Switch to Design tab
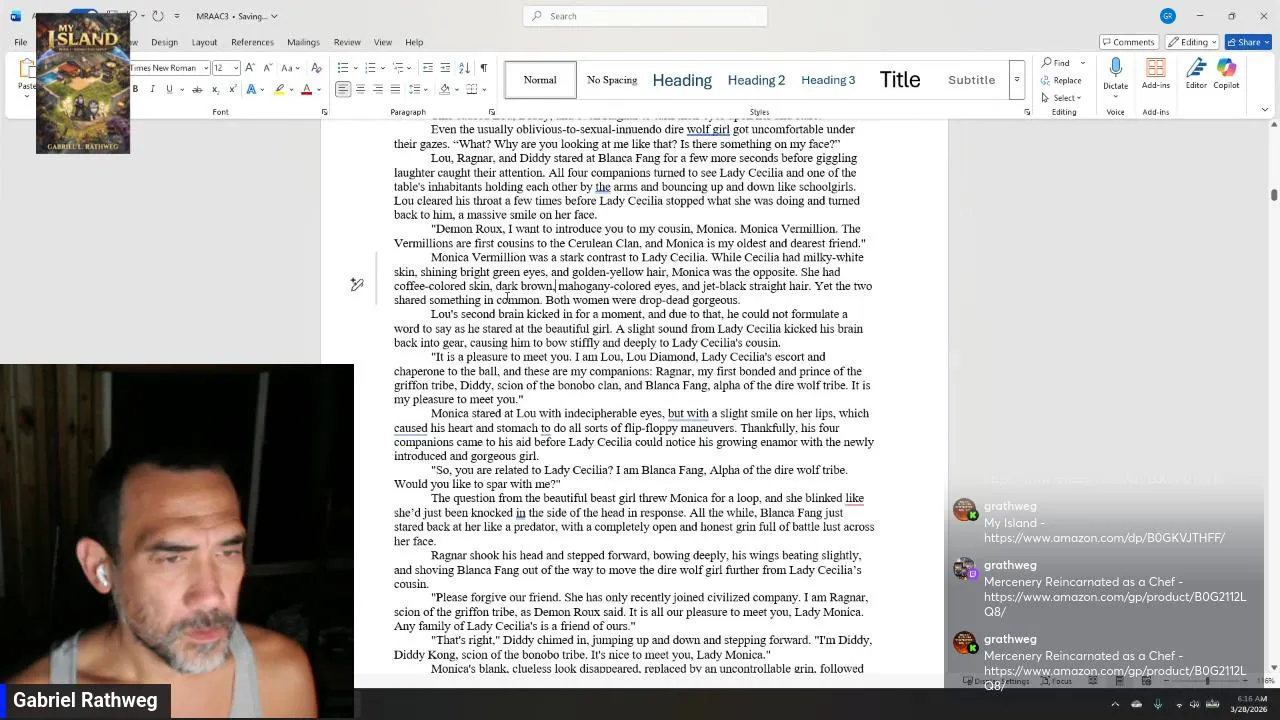The height and width of the screenshot is (720, 1280). [164, 42]
